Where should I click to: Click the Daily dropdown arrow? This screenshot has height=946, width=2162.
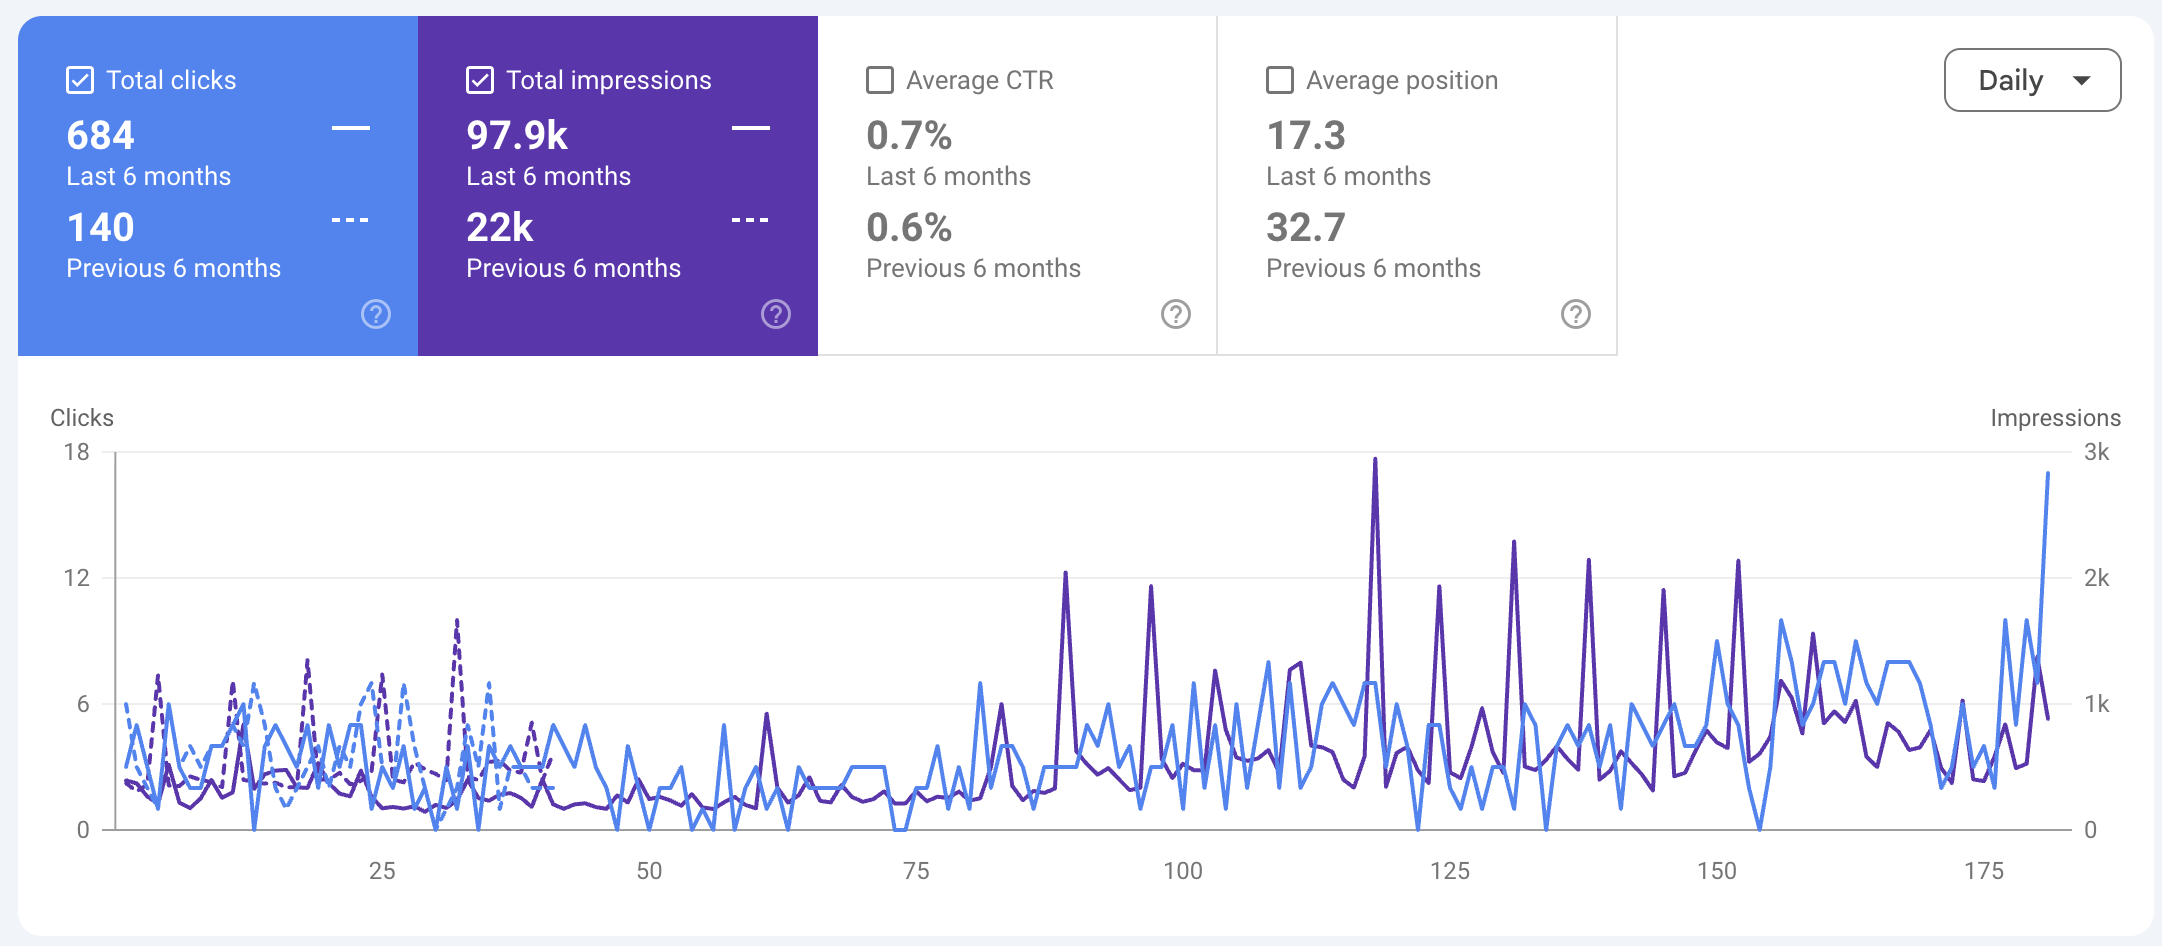click(x=2082, y=81)
